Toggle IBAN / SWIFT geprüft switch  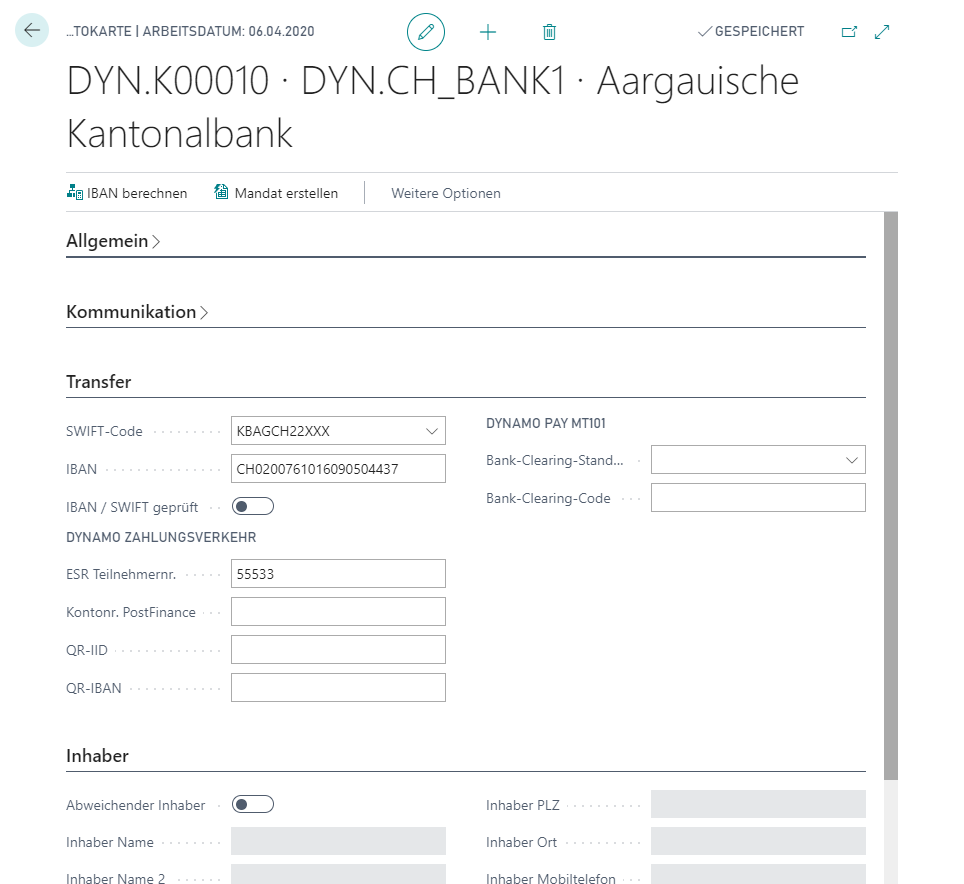(x=252, y=507)
